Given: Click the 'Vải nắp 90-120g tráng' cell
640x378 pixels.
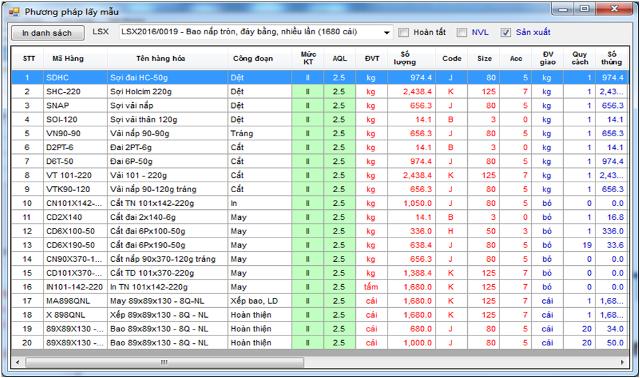Looking at the screenshot, I should pyautogui.click(x=167, y=189).
